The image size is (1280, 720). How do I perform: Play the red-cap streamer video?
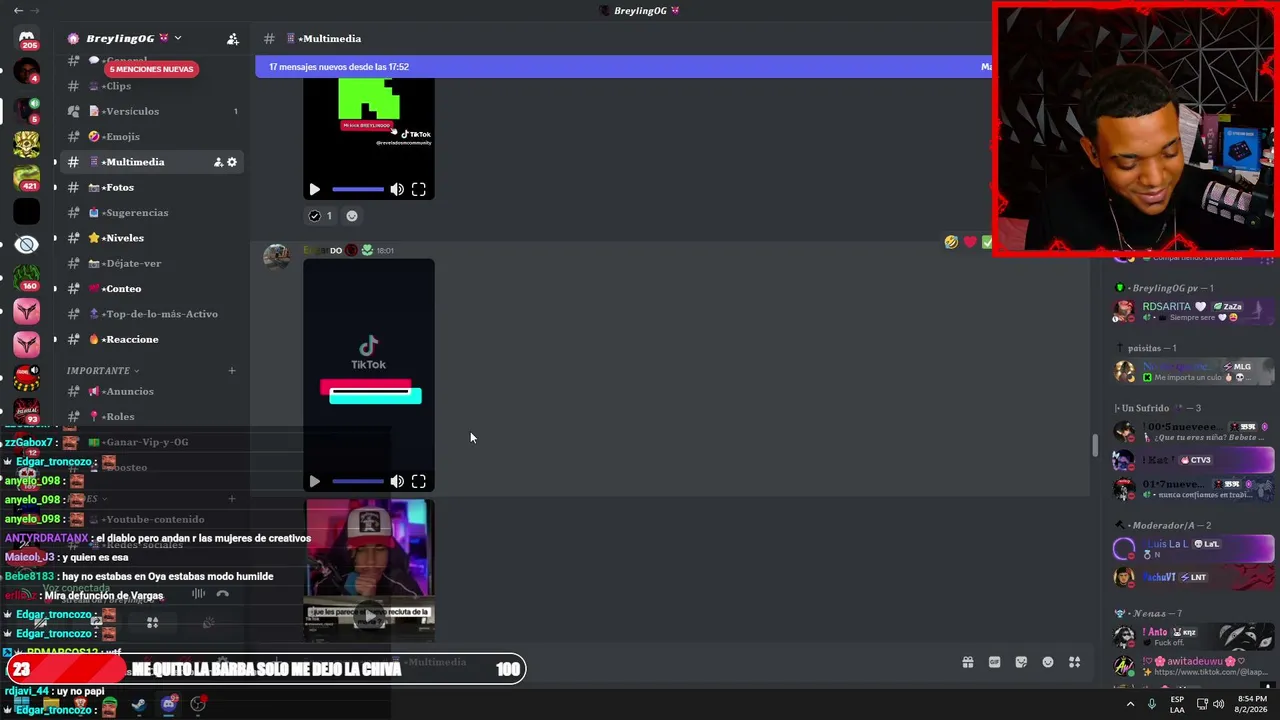(370, 616)
